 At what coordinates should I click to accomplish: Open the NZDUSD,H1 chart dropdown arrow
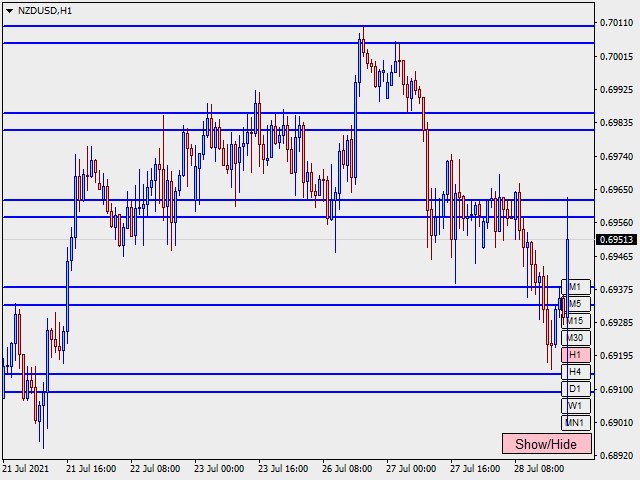point(9,11)
